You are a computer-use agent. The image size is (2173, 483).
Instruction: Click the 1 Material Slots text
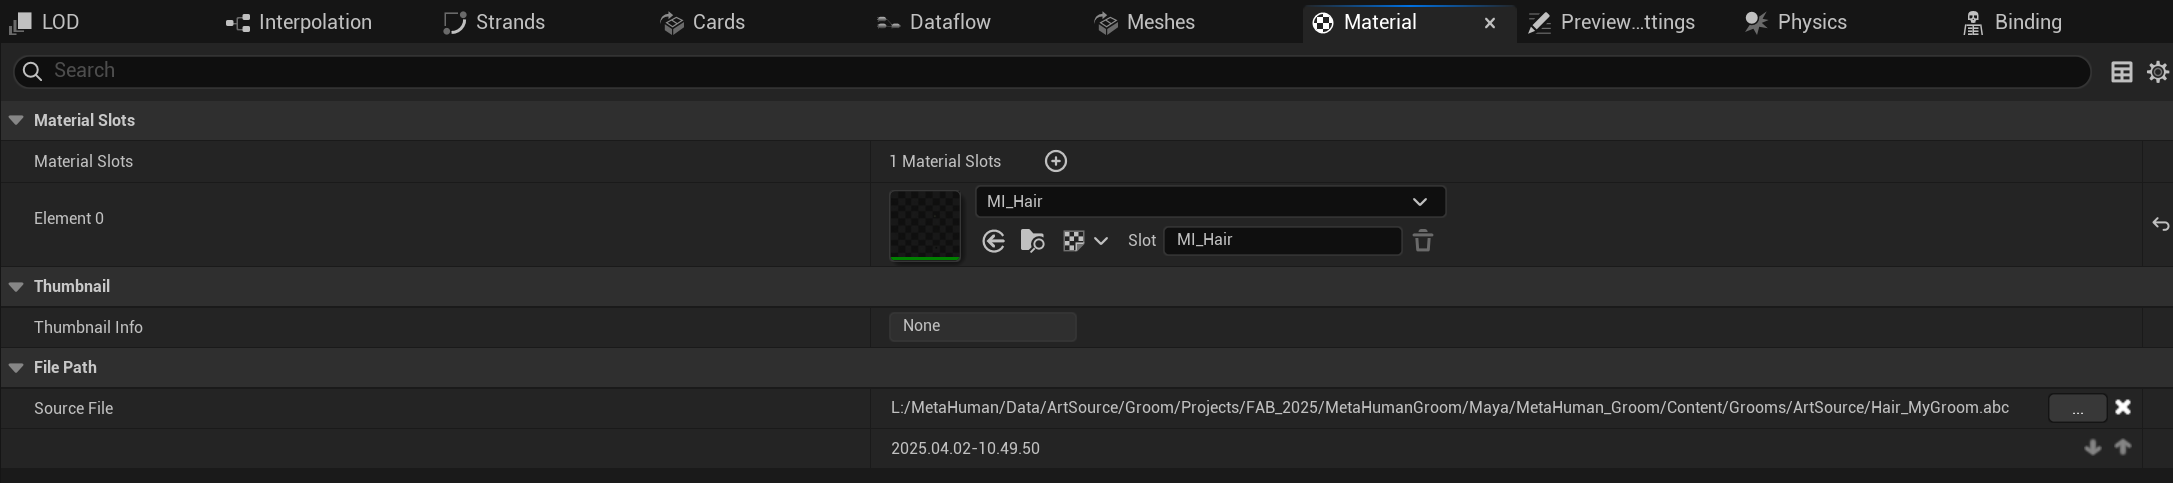(945, 161)
